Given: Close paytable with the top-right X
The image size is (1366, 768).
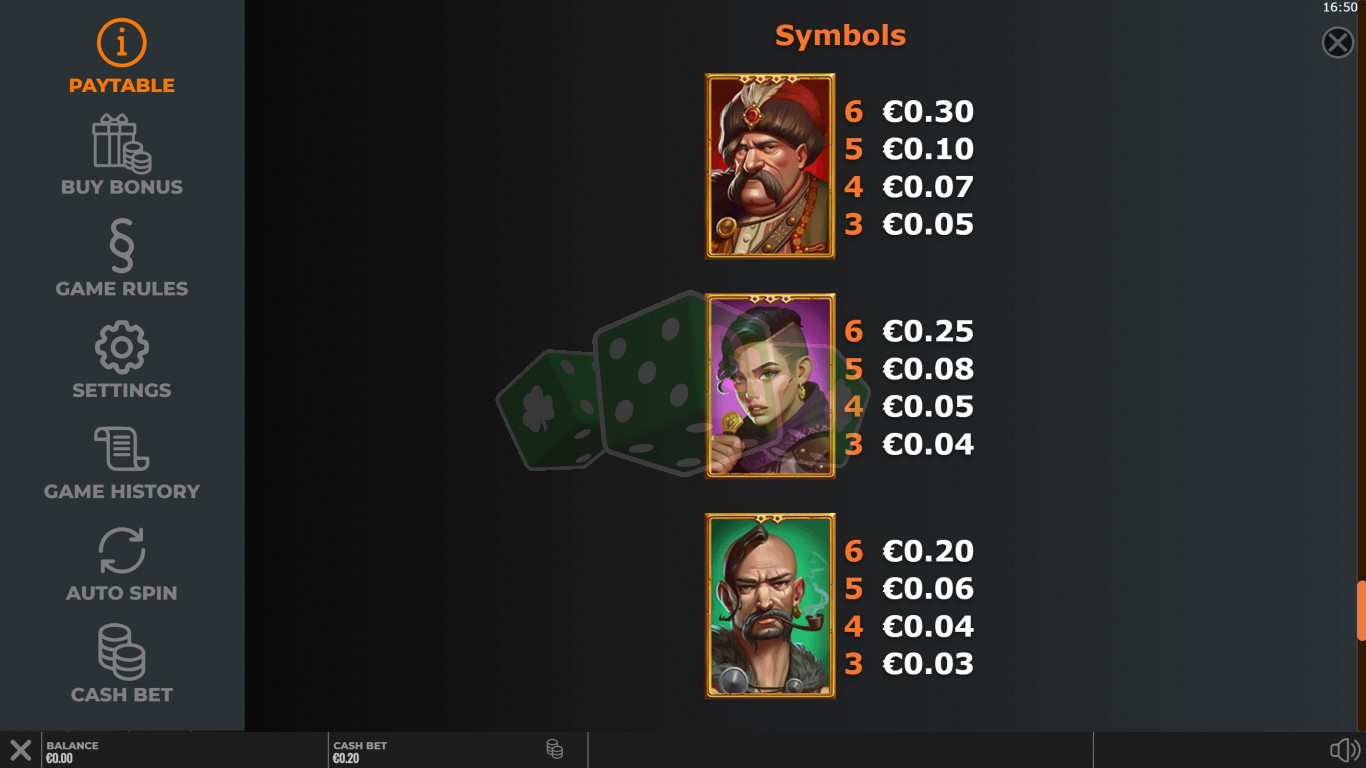Looking at the screenshot, I should 1338,42.
